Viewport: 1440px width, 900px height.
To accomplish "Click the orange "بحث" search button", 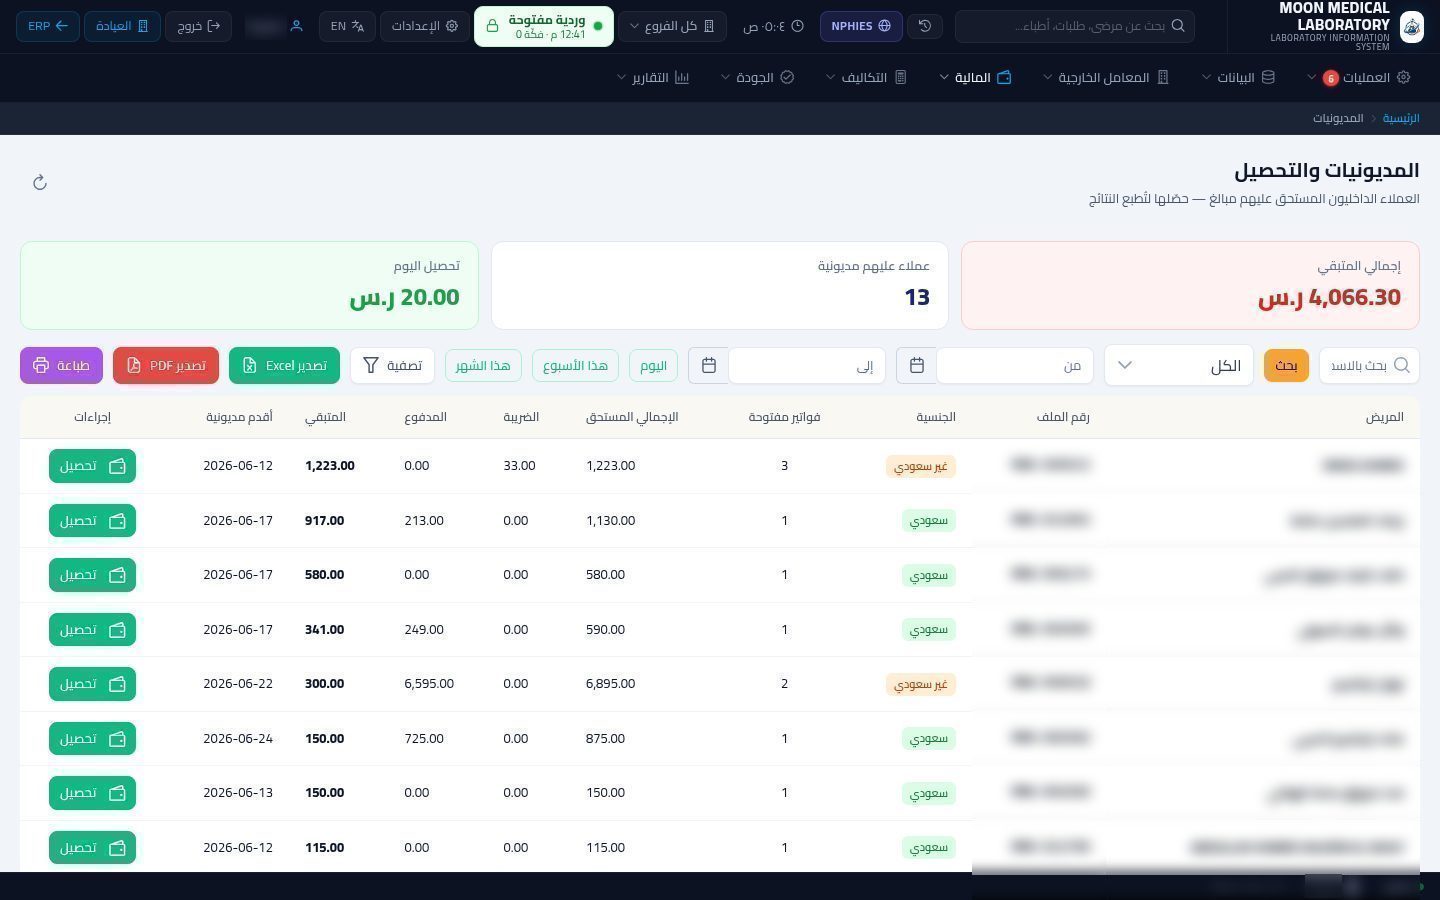I will (1286, 366).
